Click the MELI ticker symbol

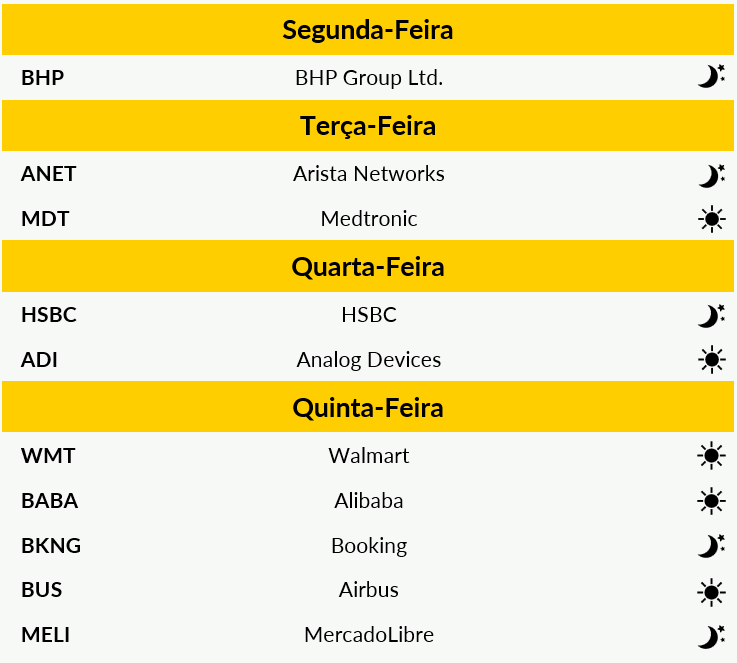tap(46, 635)
